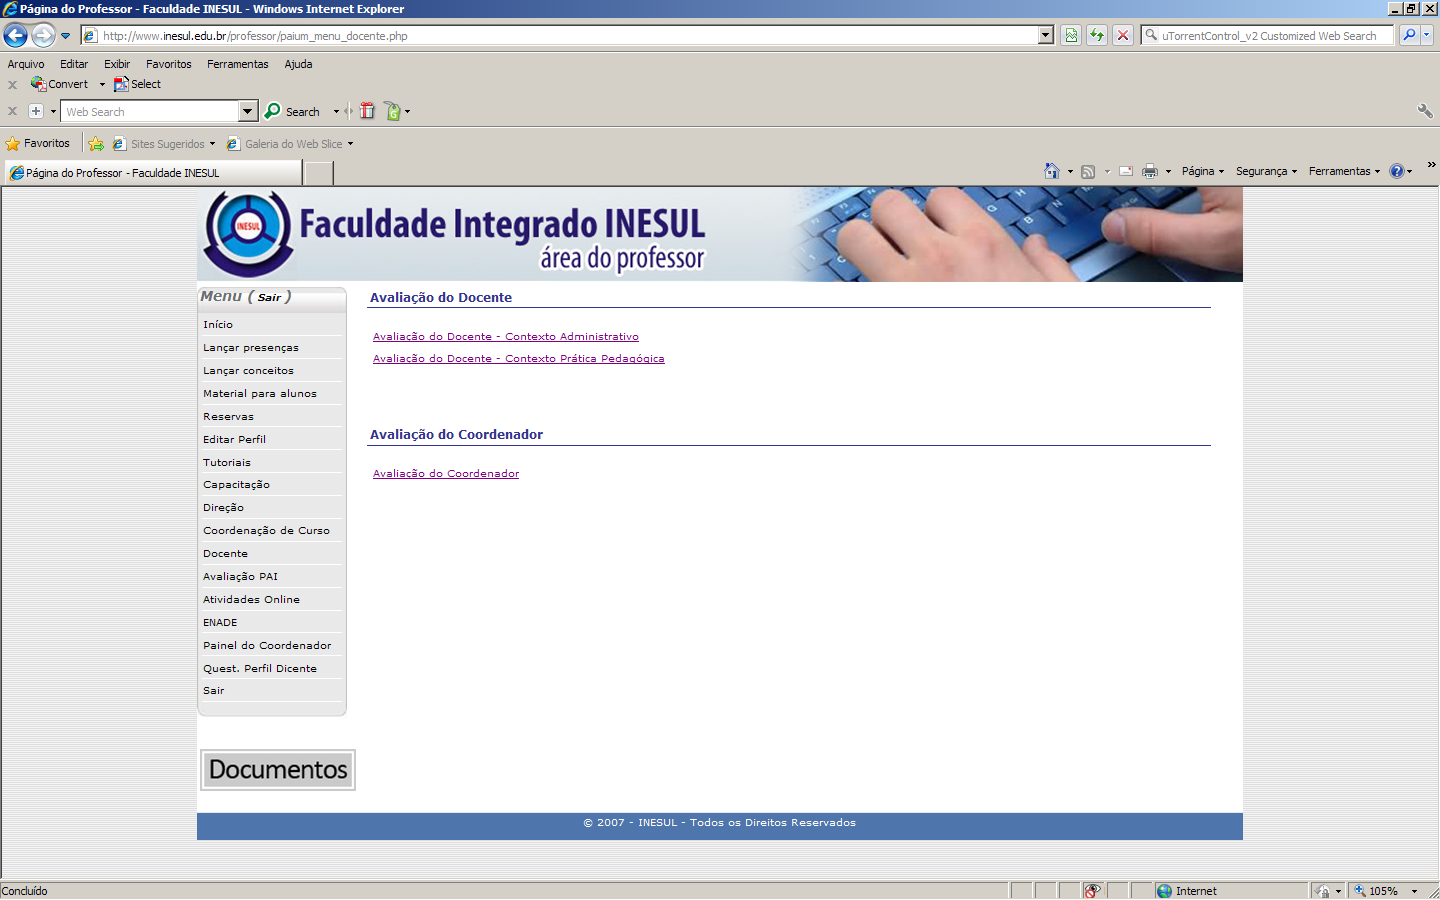
Task: Click the add to favorites bar star icon
Action: [x=96, y=144]
